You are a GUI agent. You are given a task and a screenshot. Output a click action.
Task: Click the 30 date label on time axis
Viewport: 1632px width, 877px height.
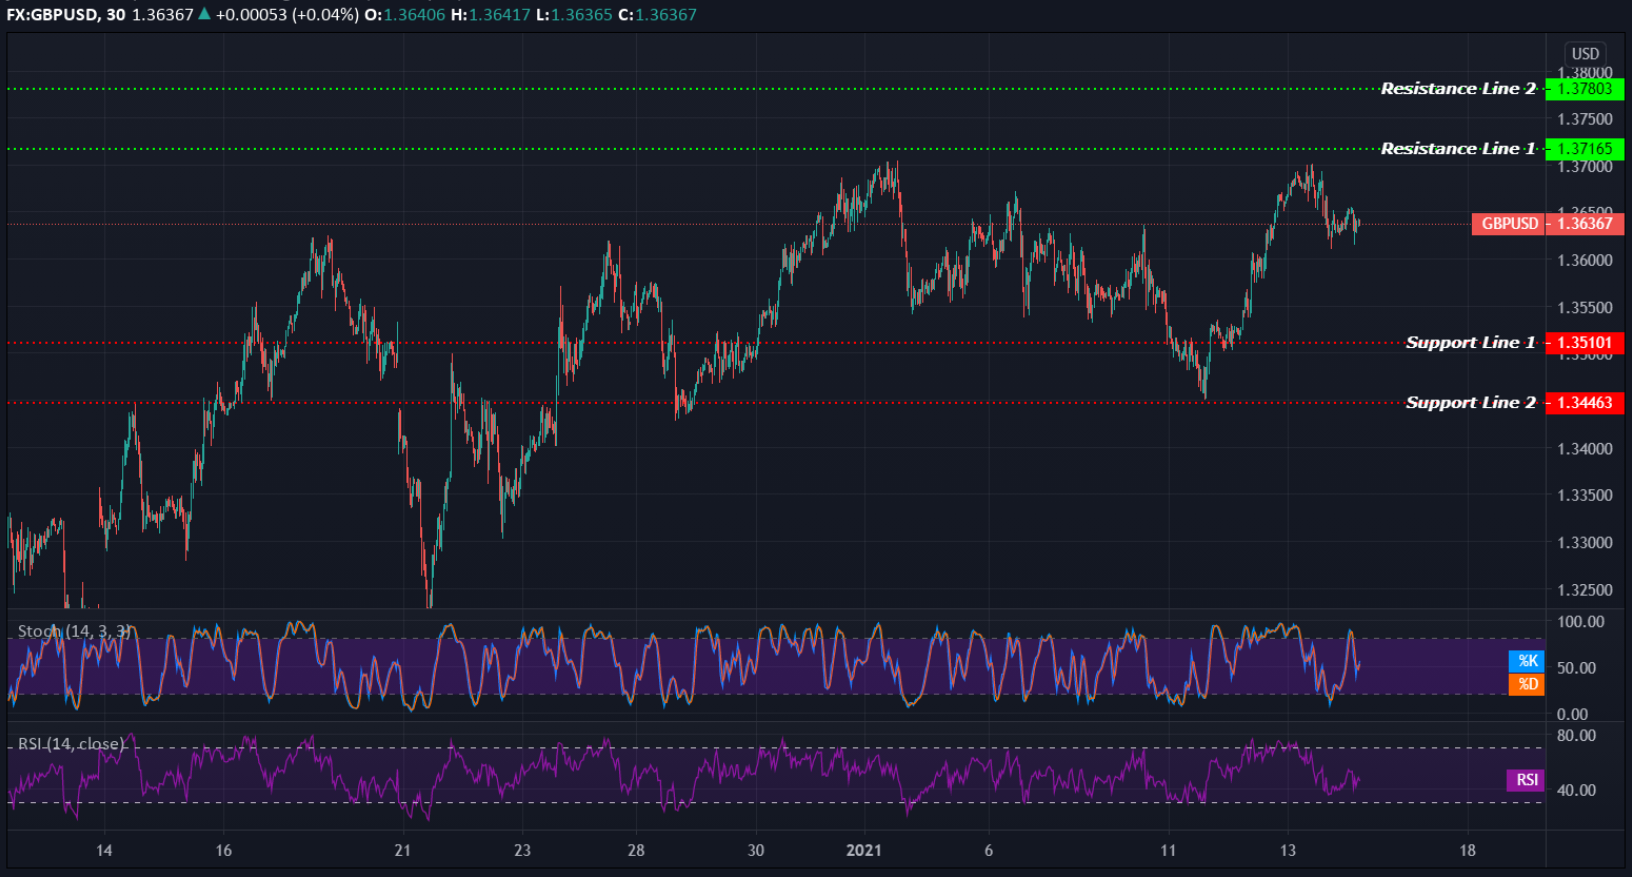point(756,850)
